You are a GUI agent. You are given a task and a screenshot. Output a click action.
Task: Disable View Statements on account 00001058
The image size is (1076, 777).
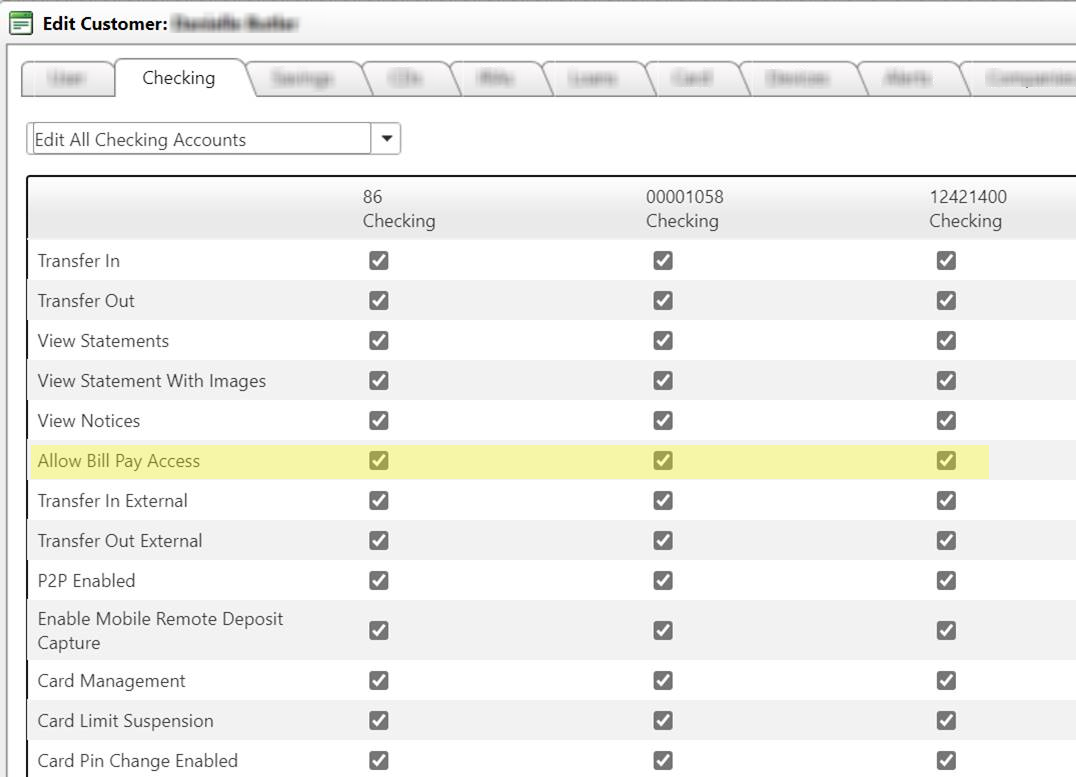(x=663, y=340)
